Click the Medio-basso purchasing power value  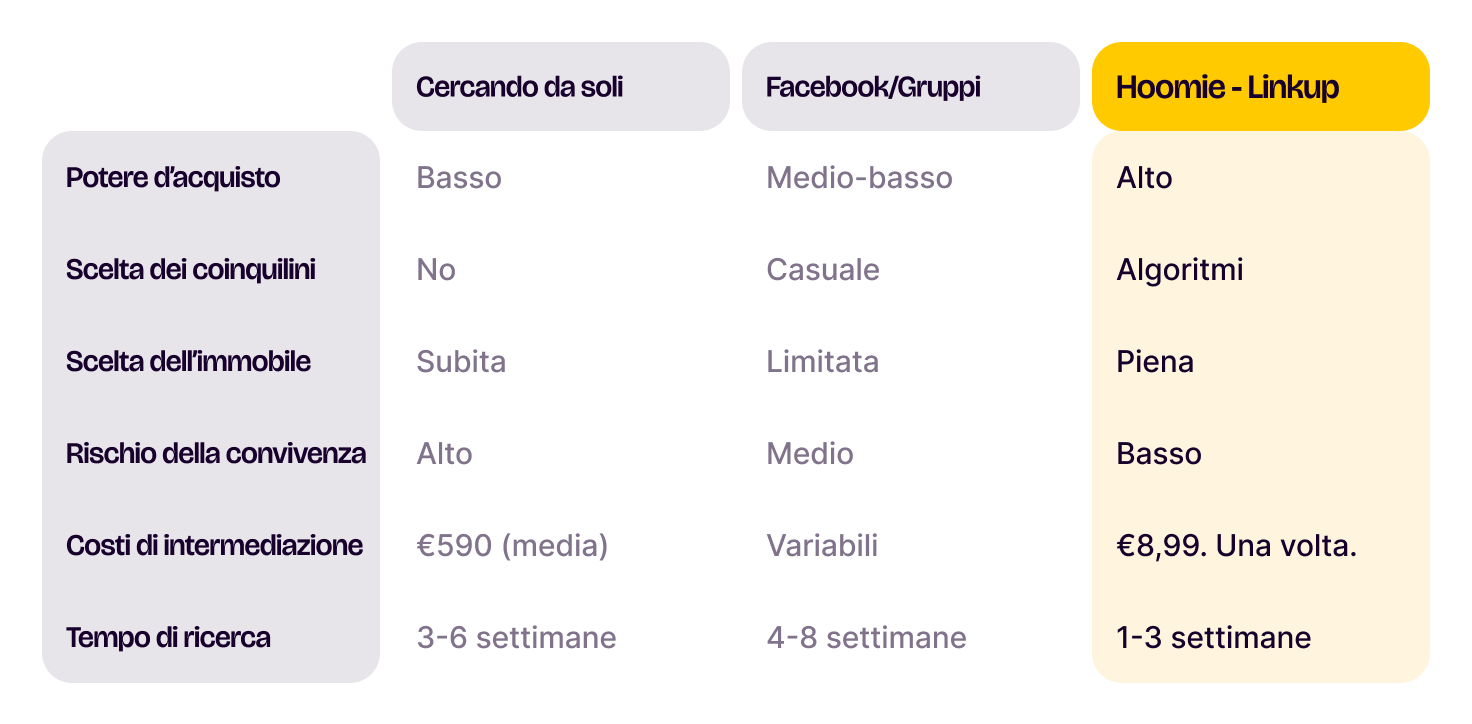coord(859,178)
